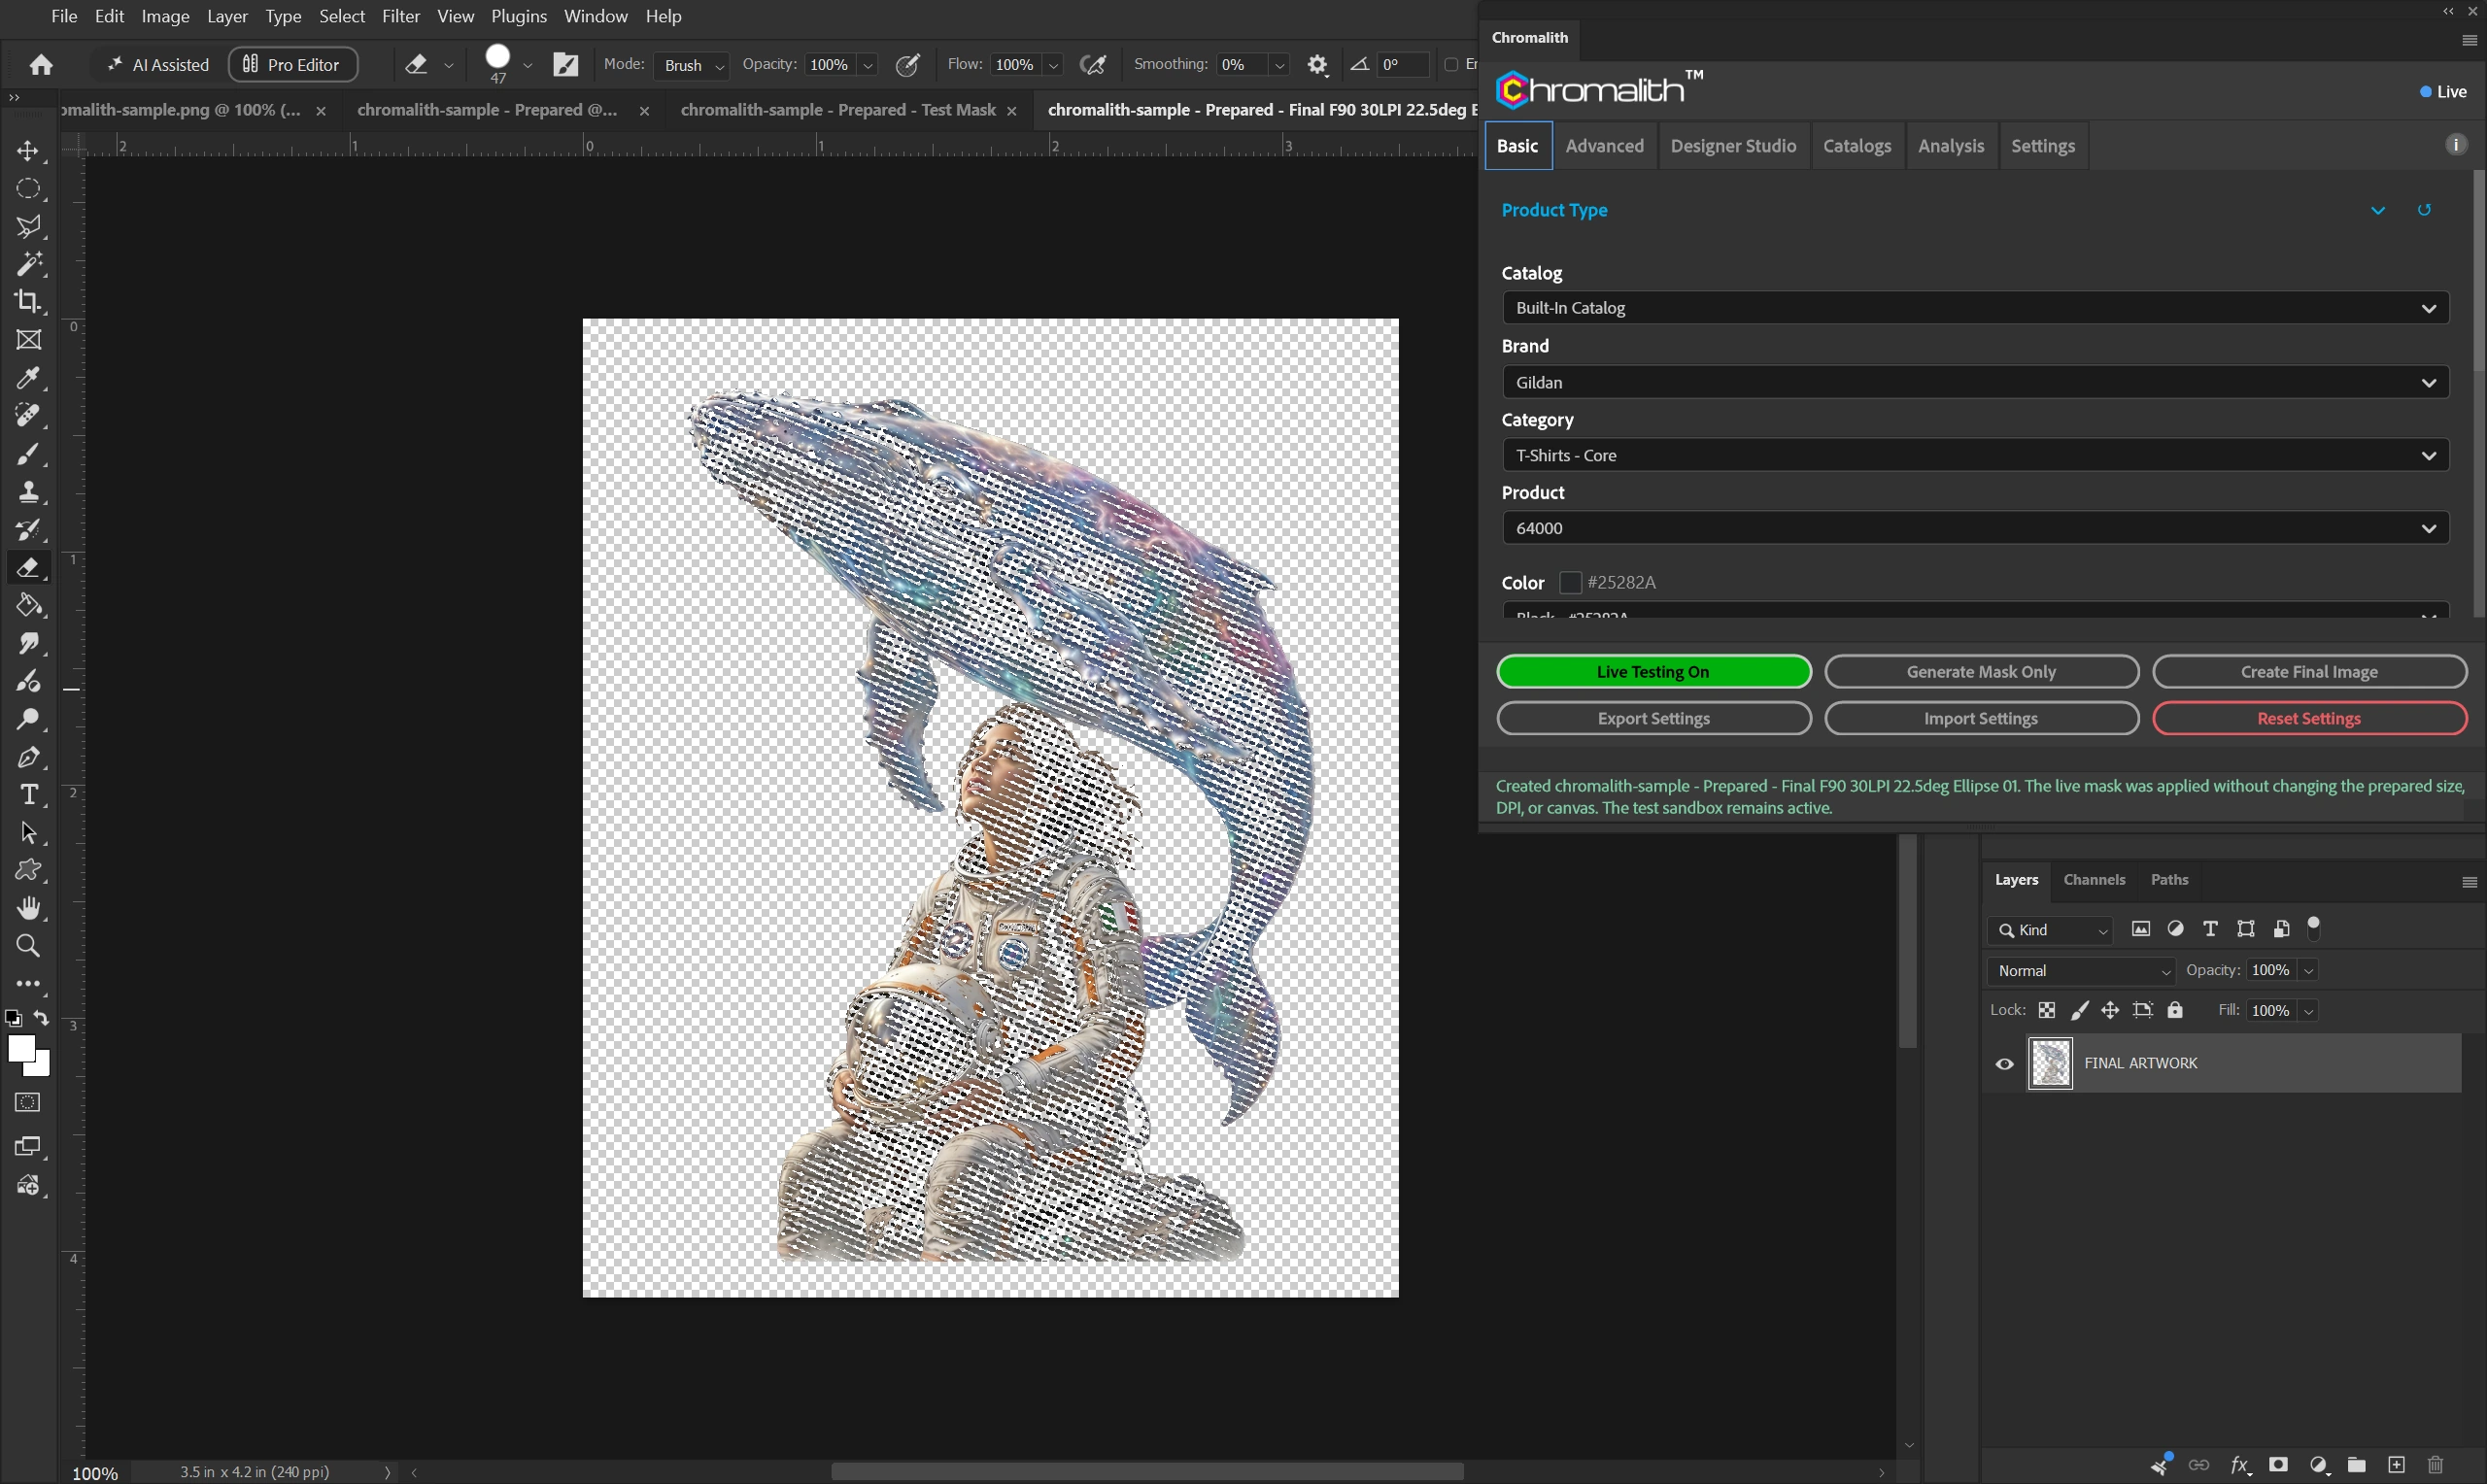Image resolution: width=2487 pixels, height=1484 pixels.
Task: Select the Zoom tool
Action: (x=28, y=946)
